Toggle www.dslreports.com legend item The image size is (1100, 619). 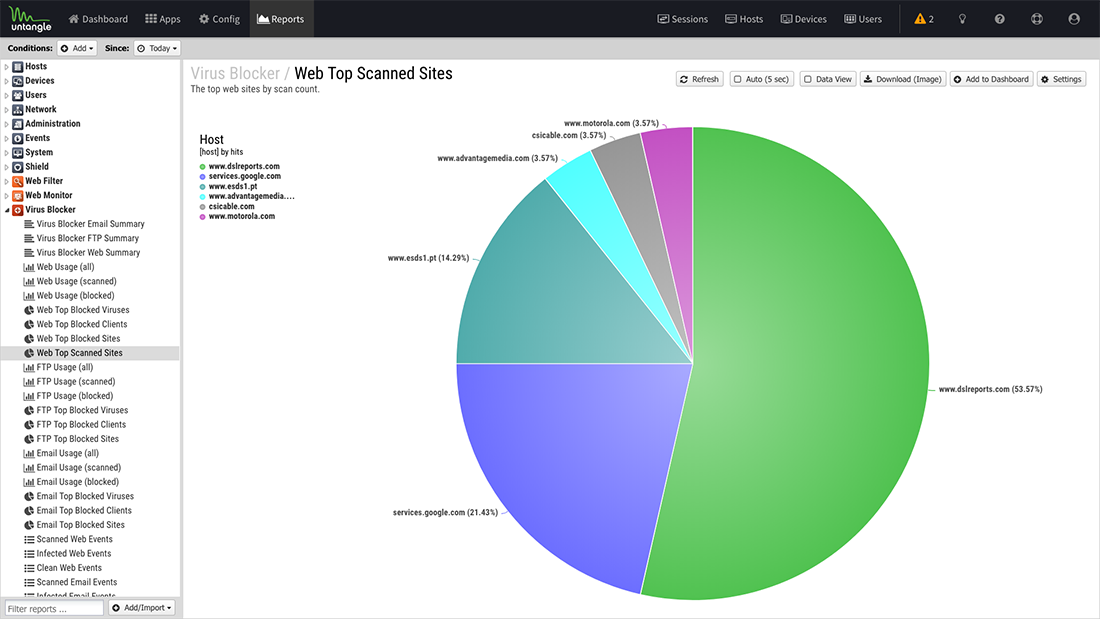point(239,166)
